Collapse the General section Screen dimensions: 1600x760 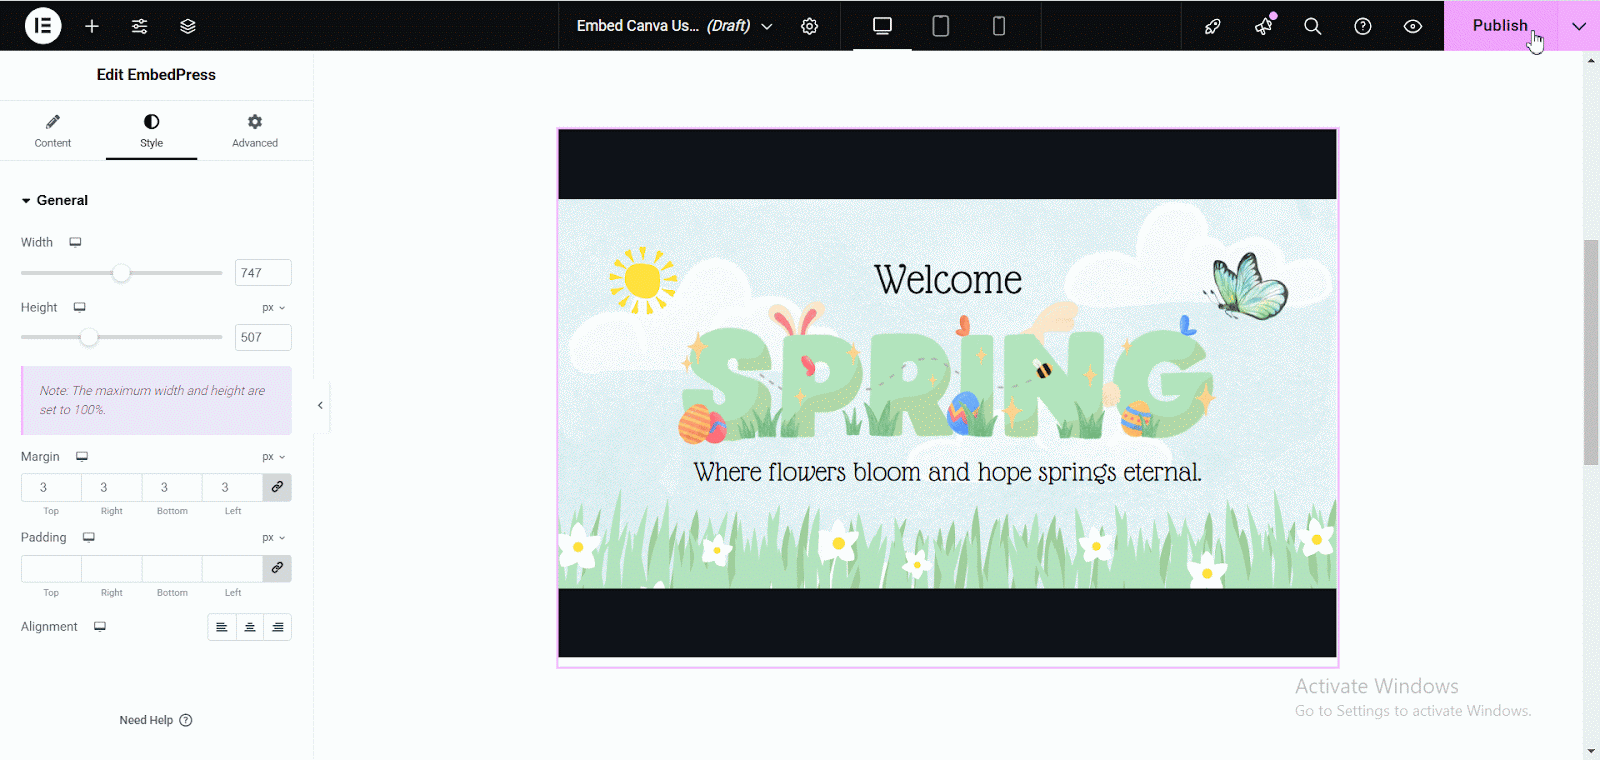click(55, 200)
